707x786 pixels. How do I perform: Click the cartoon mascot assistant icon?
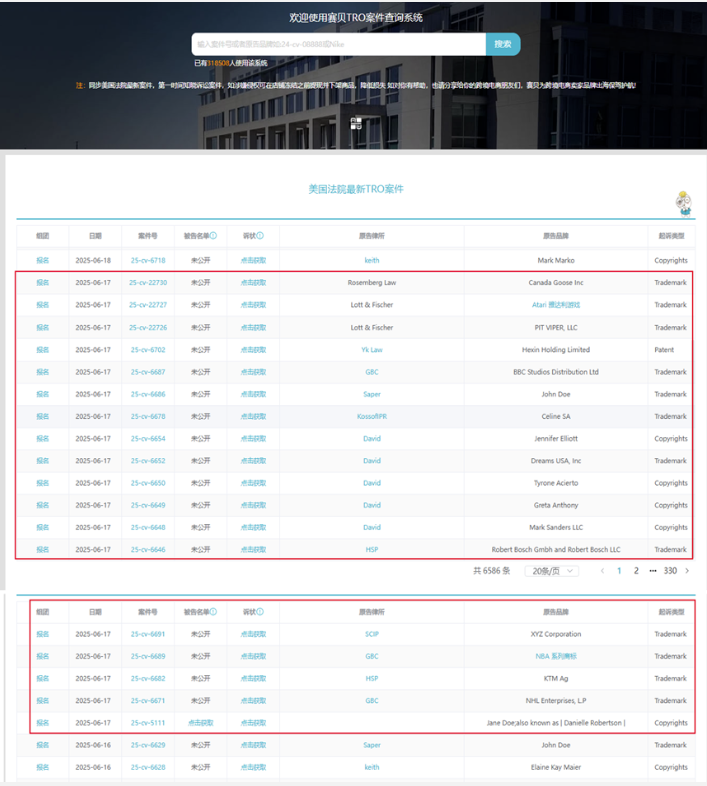685,203
